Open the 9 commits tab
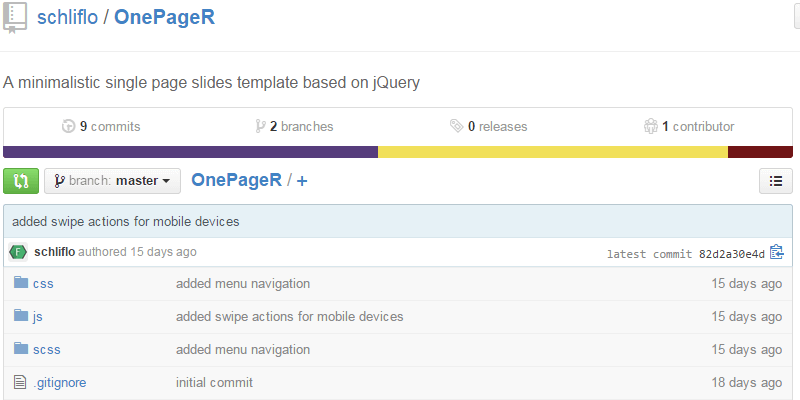Screen dimensions: 800x400 pos(101,127)
